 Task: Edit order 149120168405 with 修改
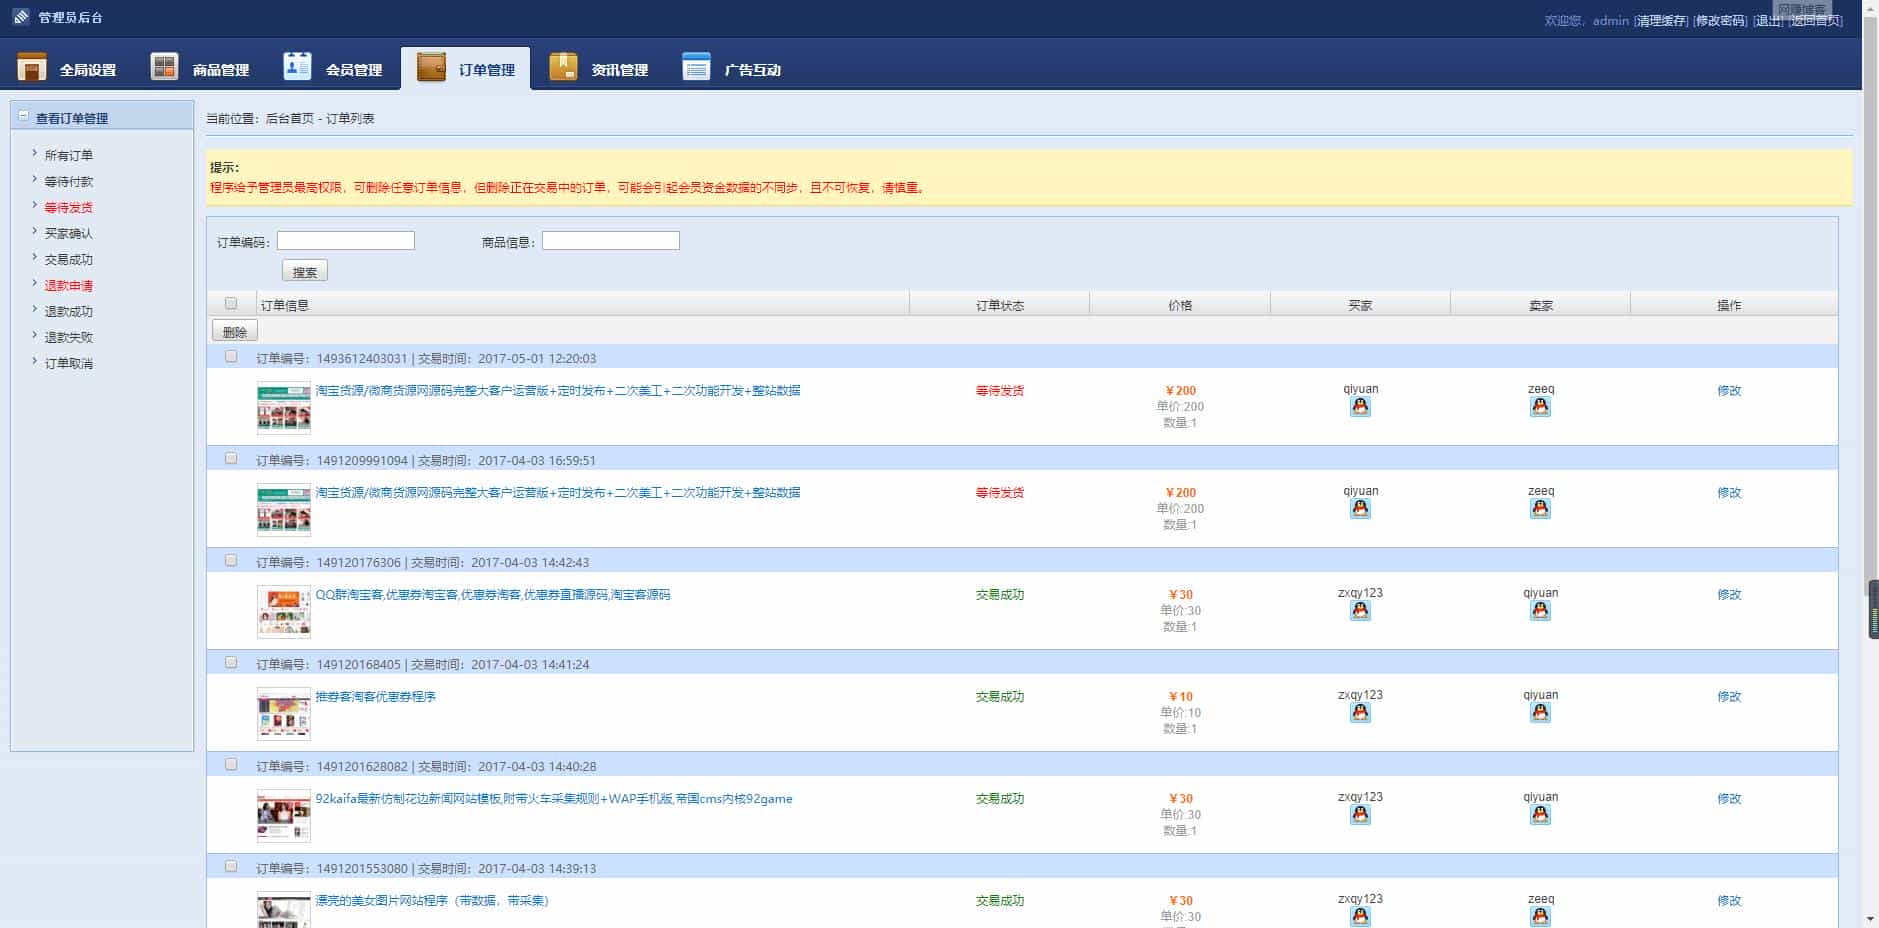pos(1729,696)
